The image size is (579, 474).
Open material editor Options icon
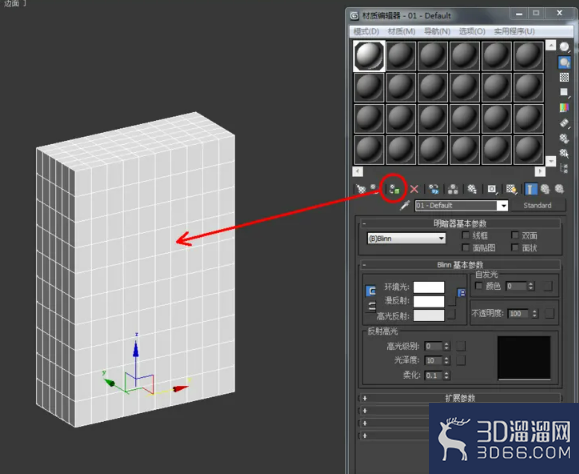pyautogui.click(x=564, y=138)
